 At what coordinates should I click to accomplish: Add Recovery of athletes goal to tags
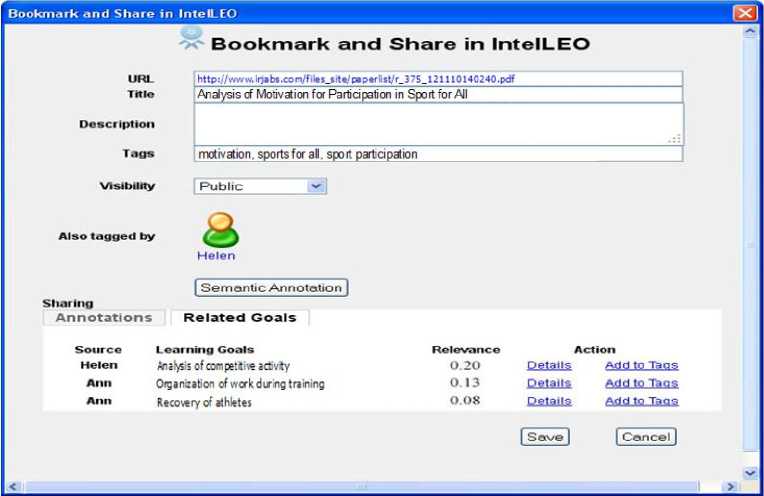642,401
